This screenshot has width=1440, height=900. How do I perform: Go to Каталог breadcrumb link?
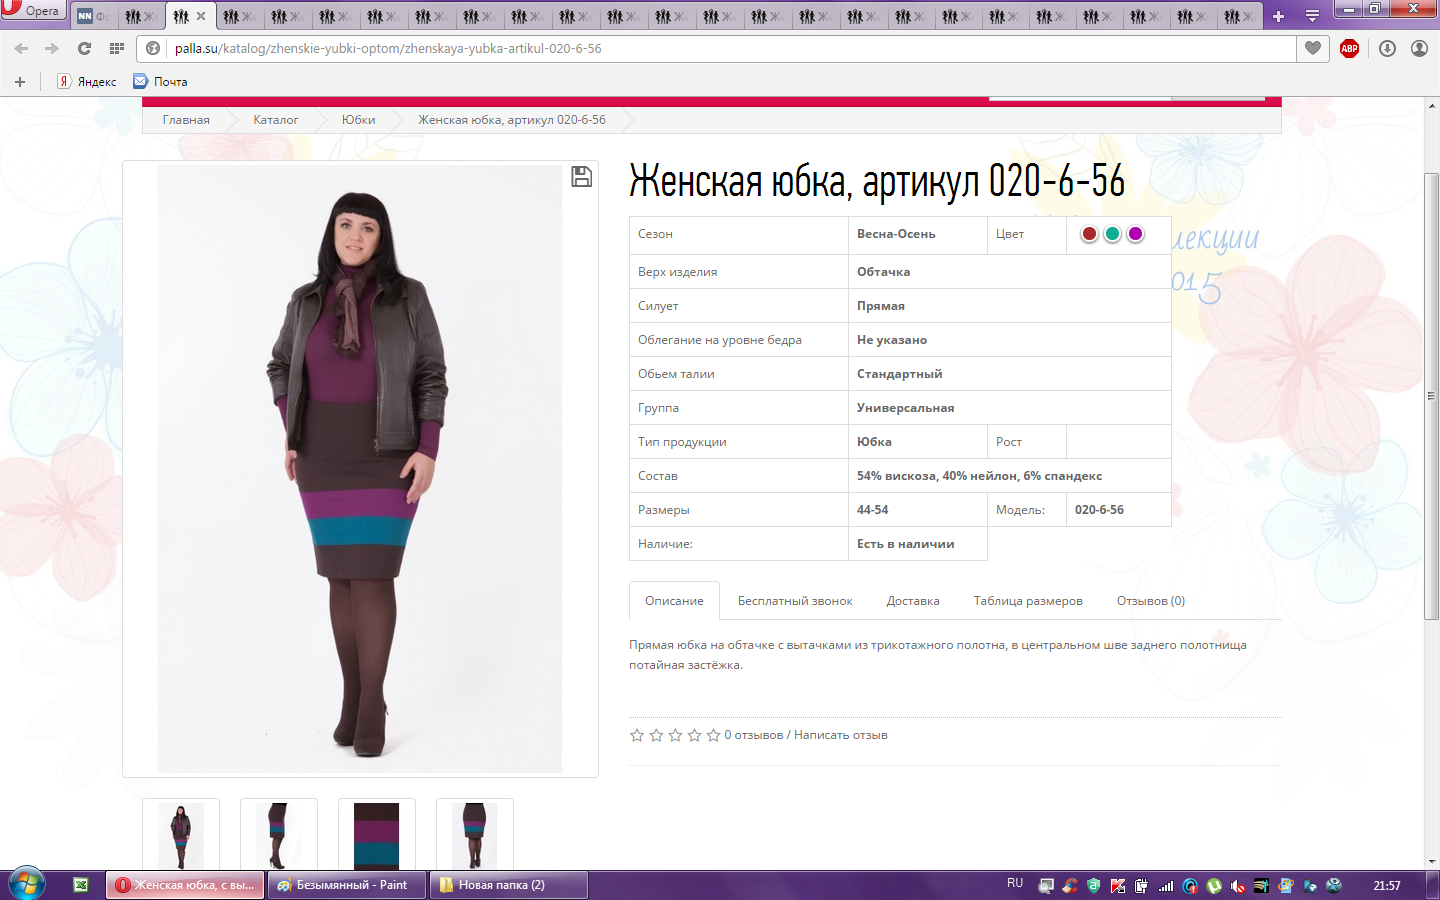(x=275, y=120)
